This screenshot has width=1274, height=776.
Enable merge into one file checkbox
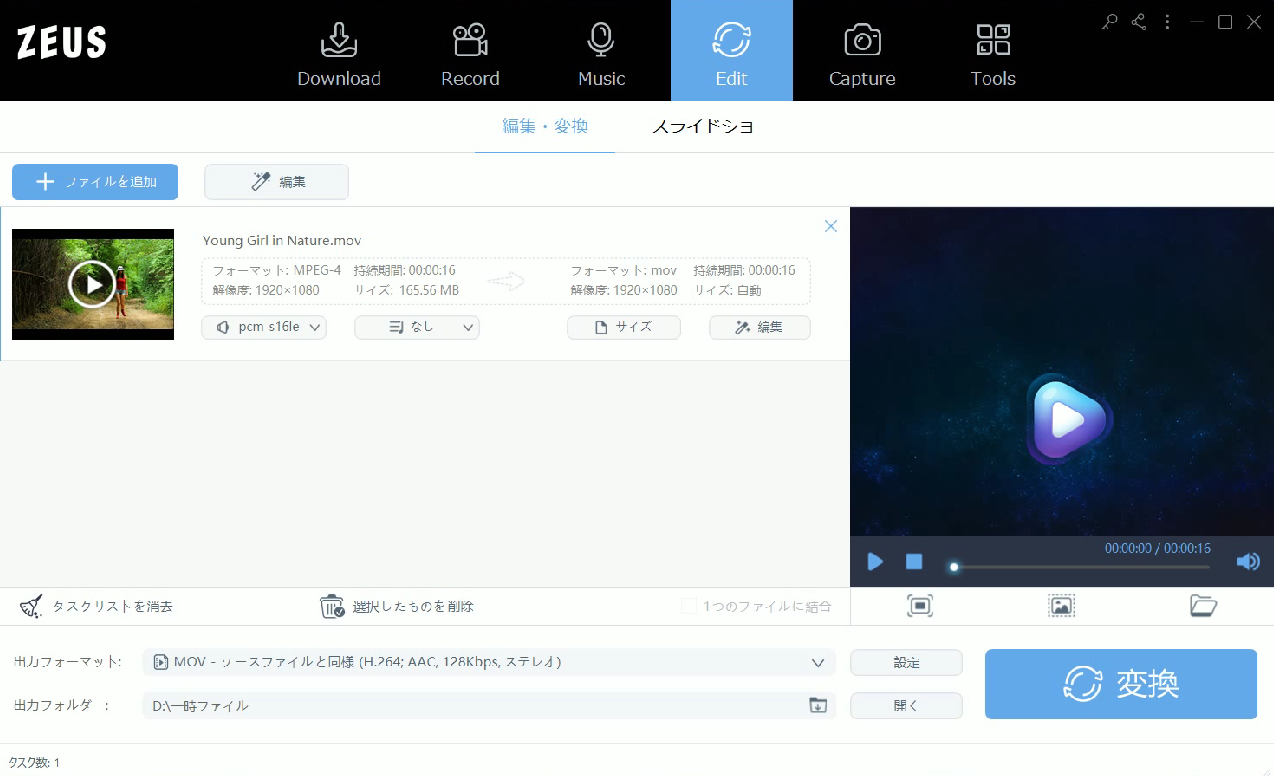coord(689,606)
